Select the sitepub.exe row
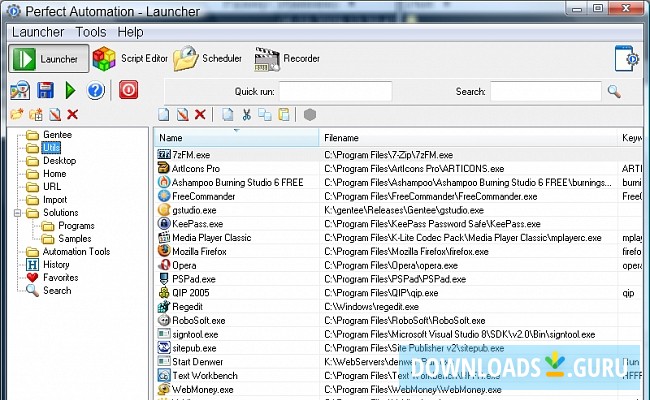The width and height of the screenshot is (650, 400). click(398, 348)
